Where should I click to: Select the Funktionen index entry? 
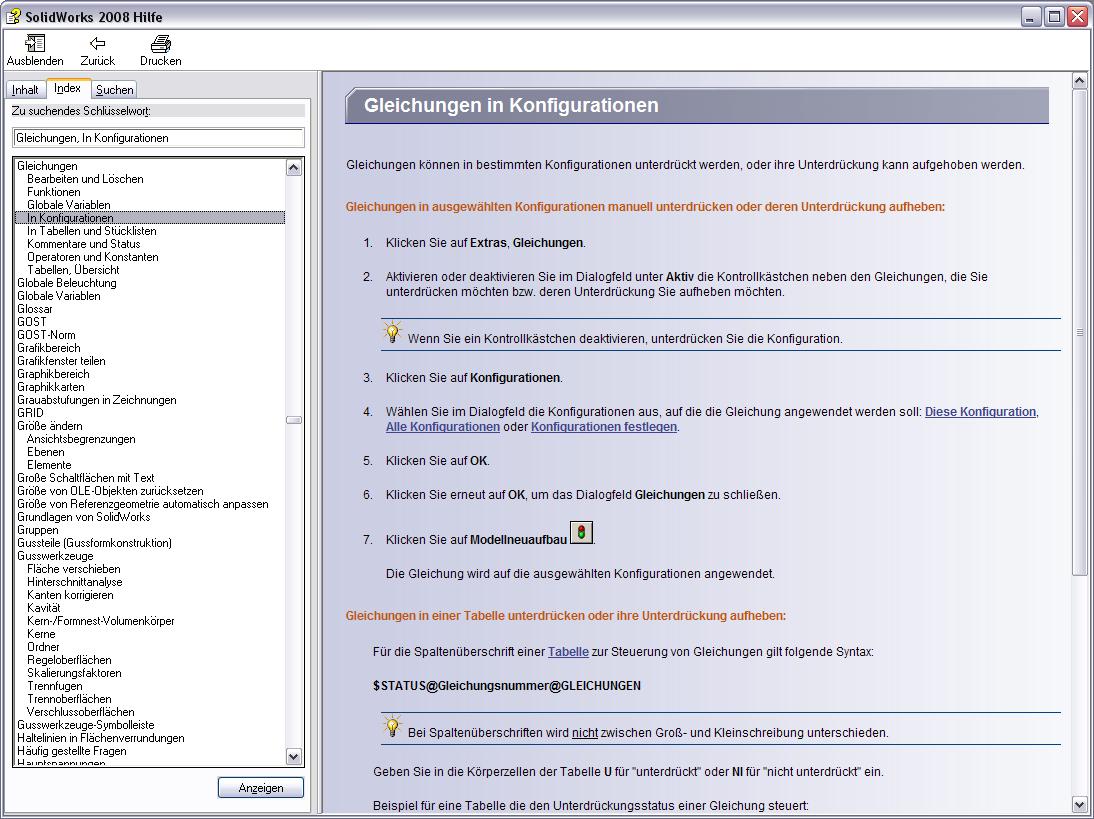click(x=54, y=192)
